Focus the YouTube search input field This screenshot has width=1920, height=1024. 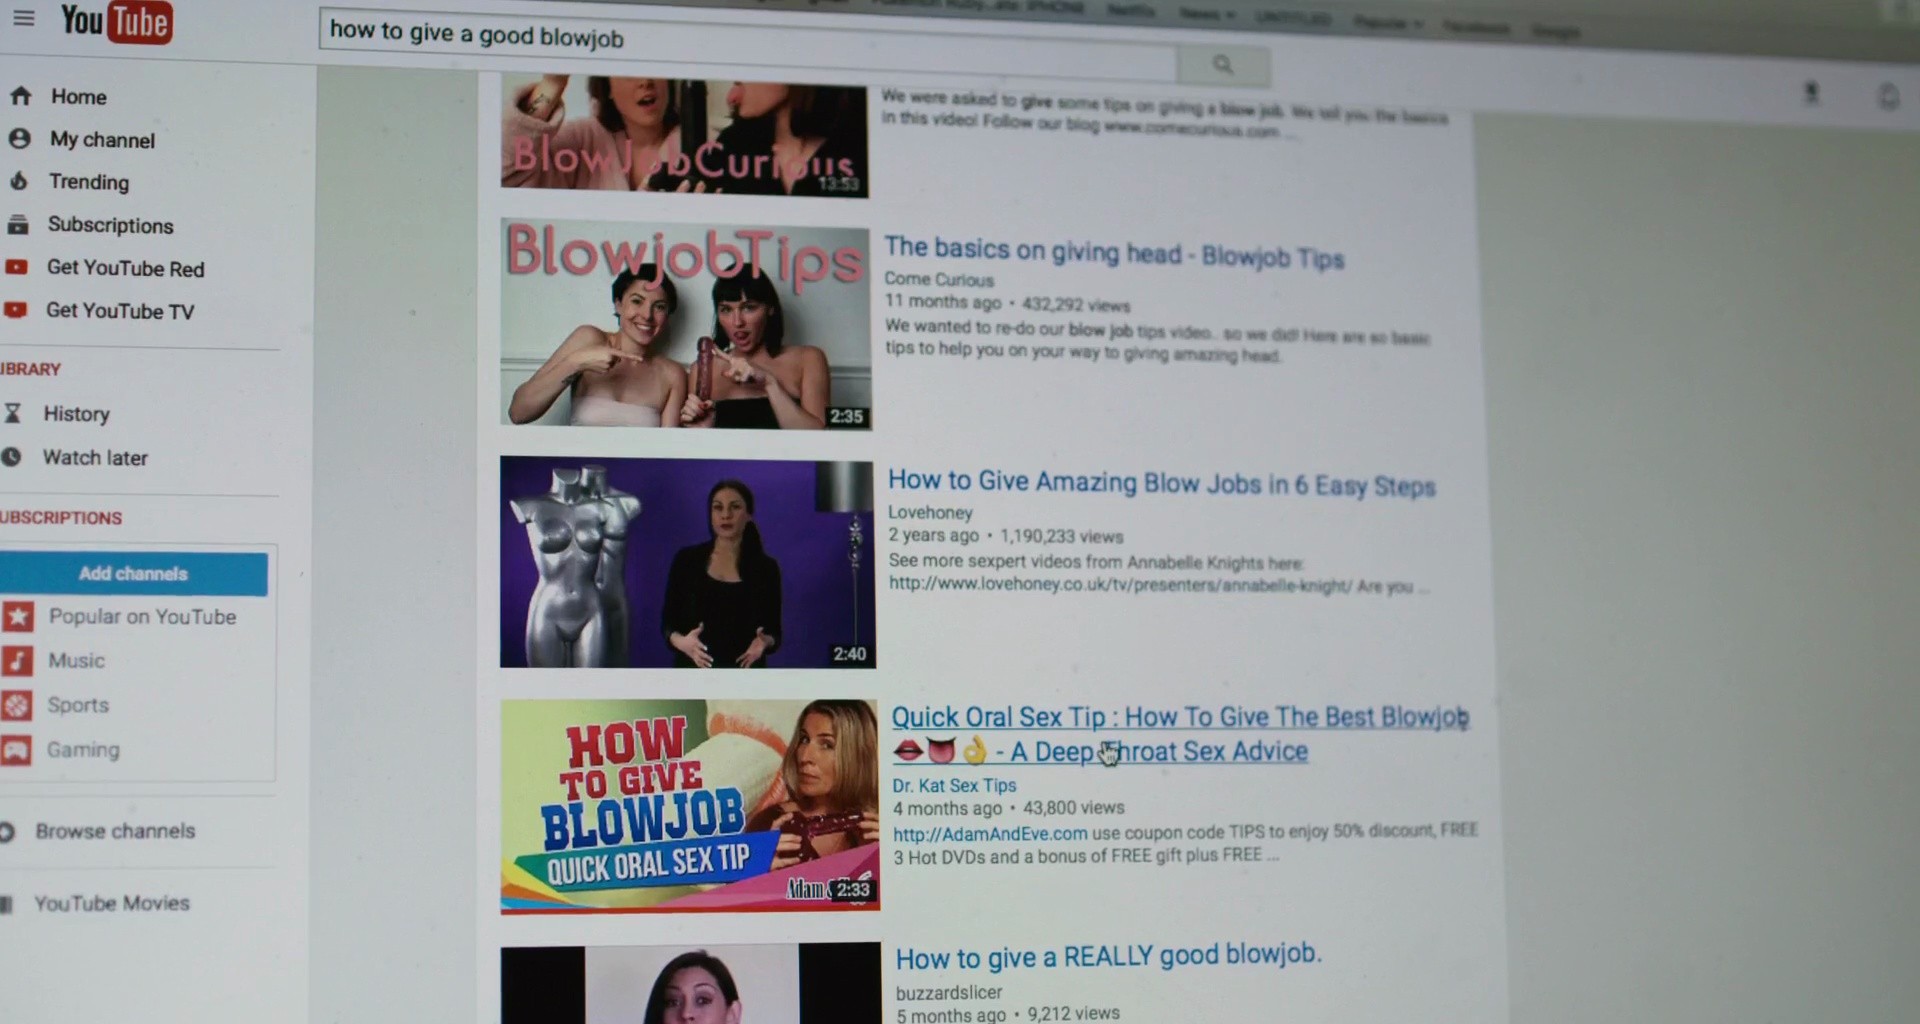[x=748, y=44]
